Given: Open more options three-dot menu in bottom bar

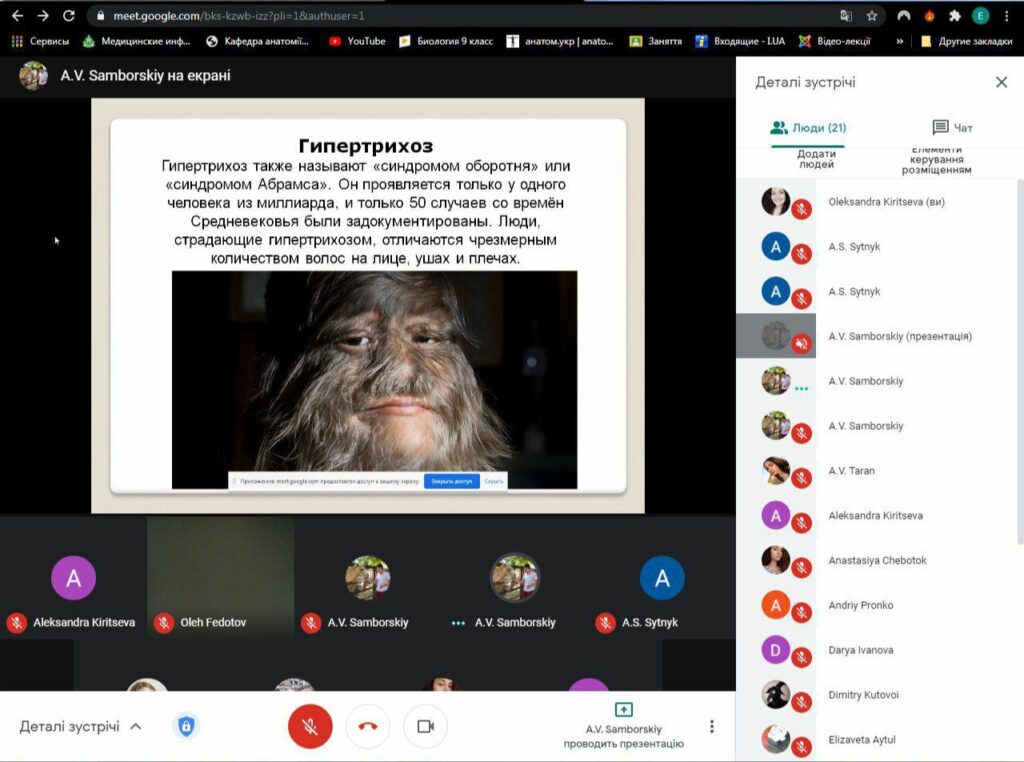Looking at the screenshot, I should [712, 726].
